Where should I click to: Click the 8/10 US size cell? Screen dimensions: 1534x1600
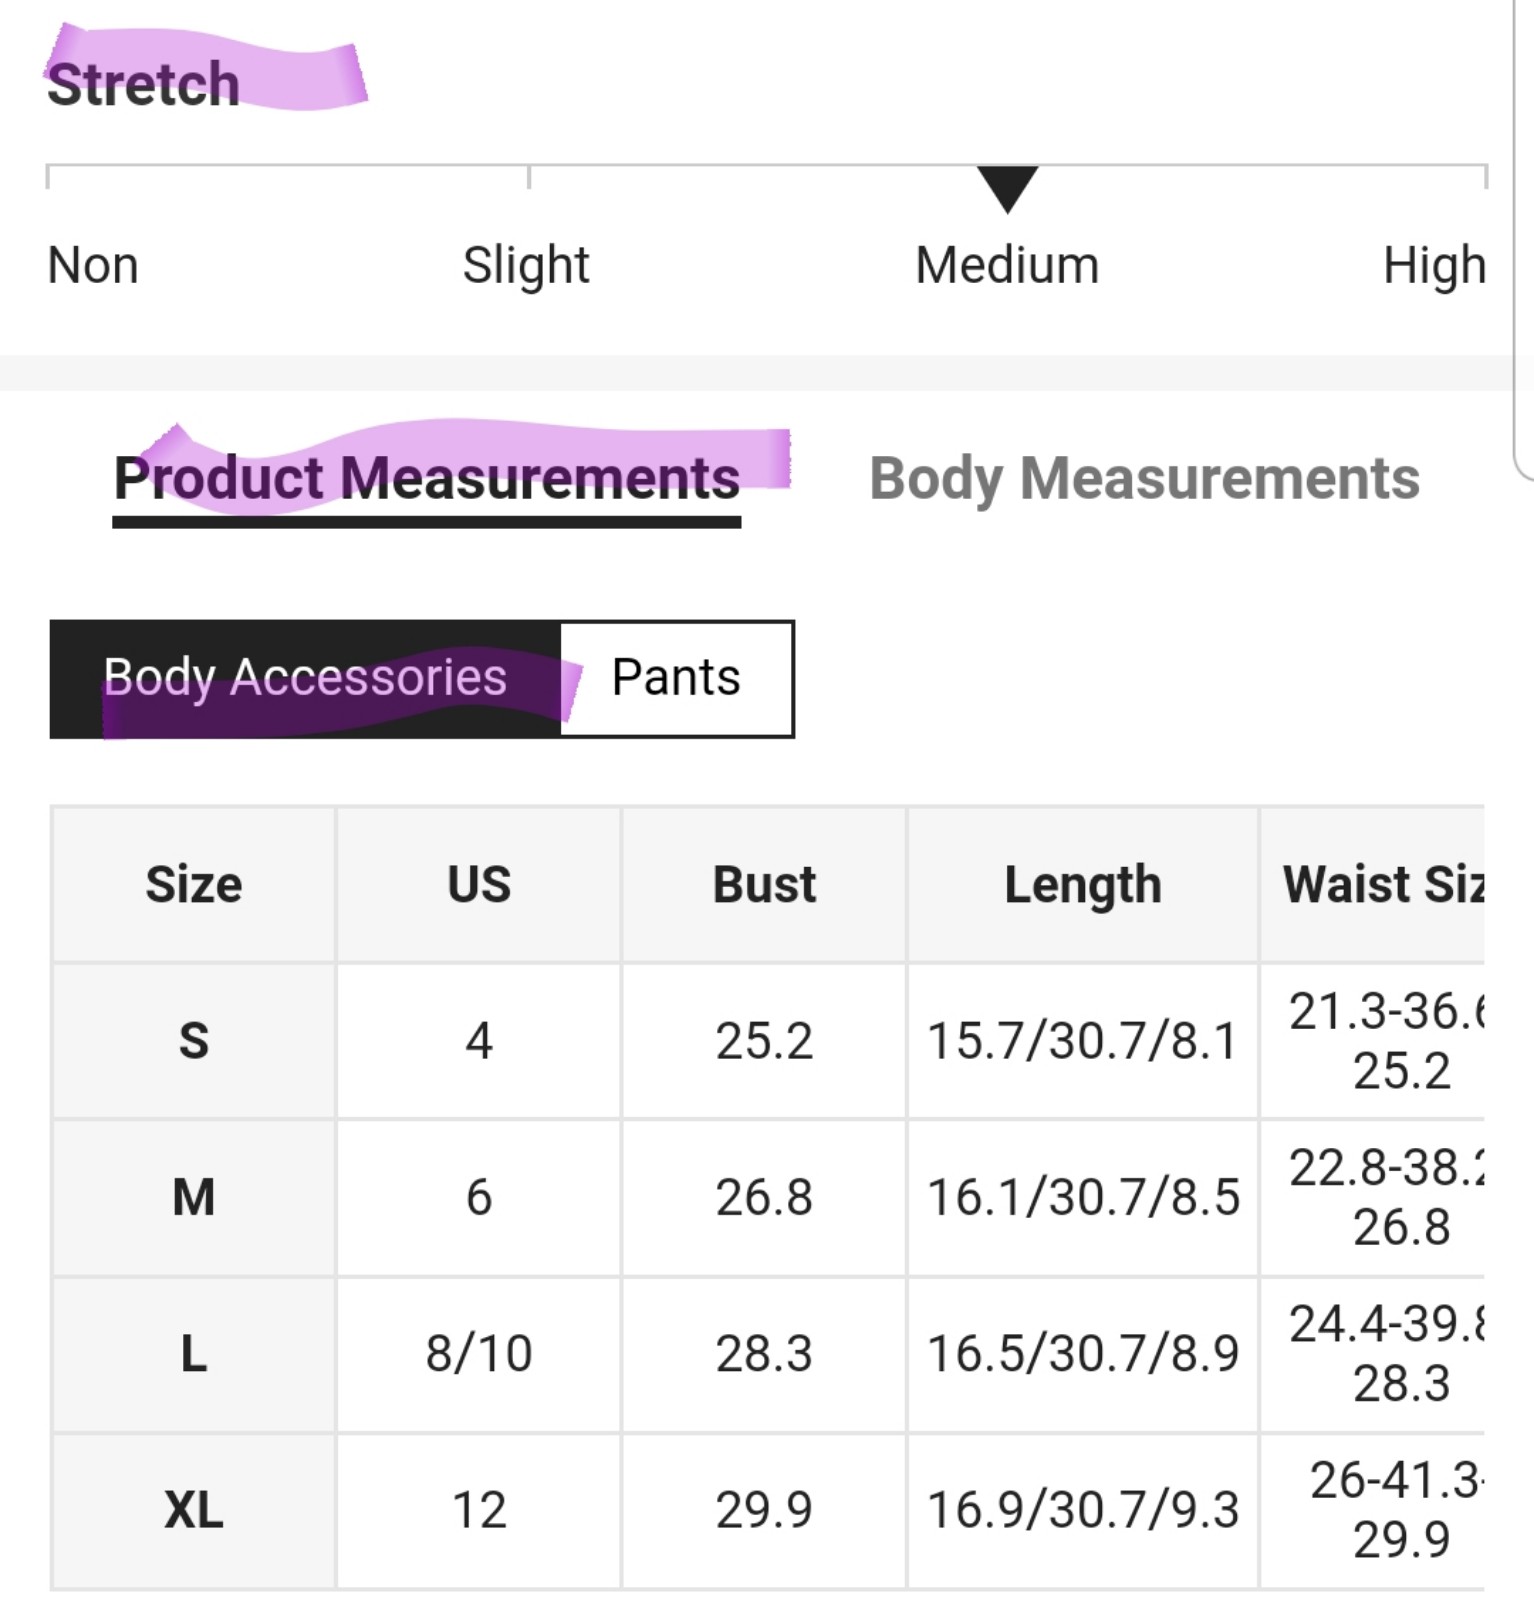point(479,1354)
